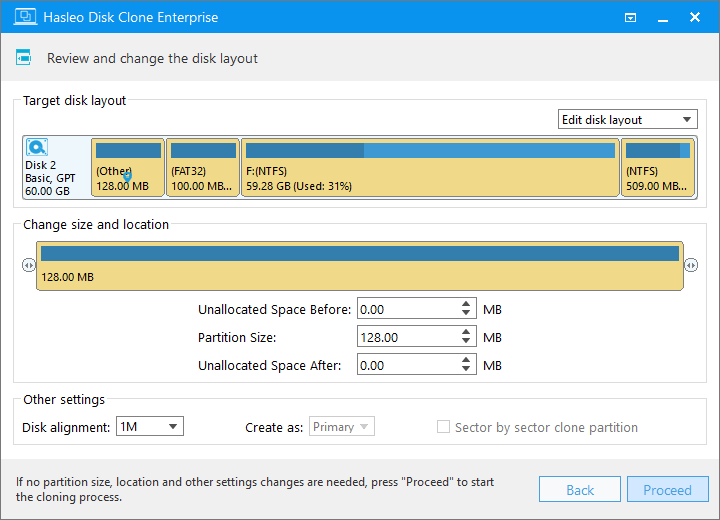
Task: Click the Hasleo Disk Clone Enterprise title text
Action: point(130,17)
